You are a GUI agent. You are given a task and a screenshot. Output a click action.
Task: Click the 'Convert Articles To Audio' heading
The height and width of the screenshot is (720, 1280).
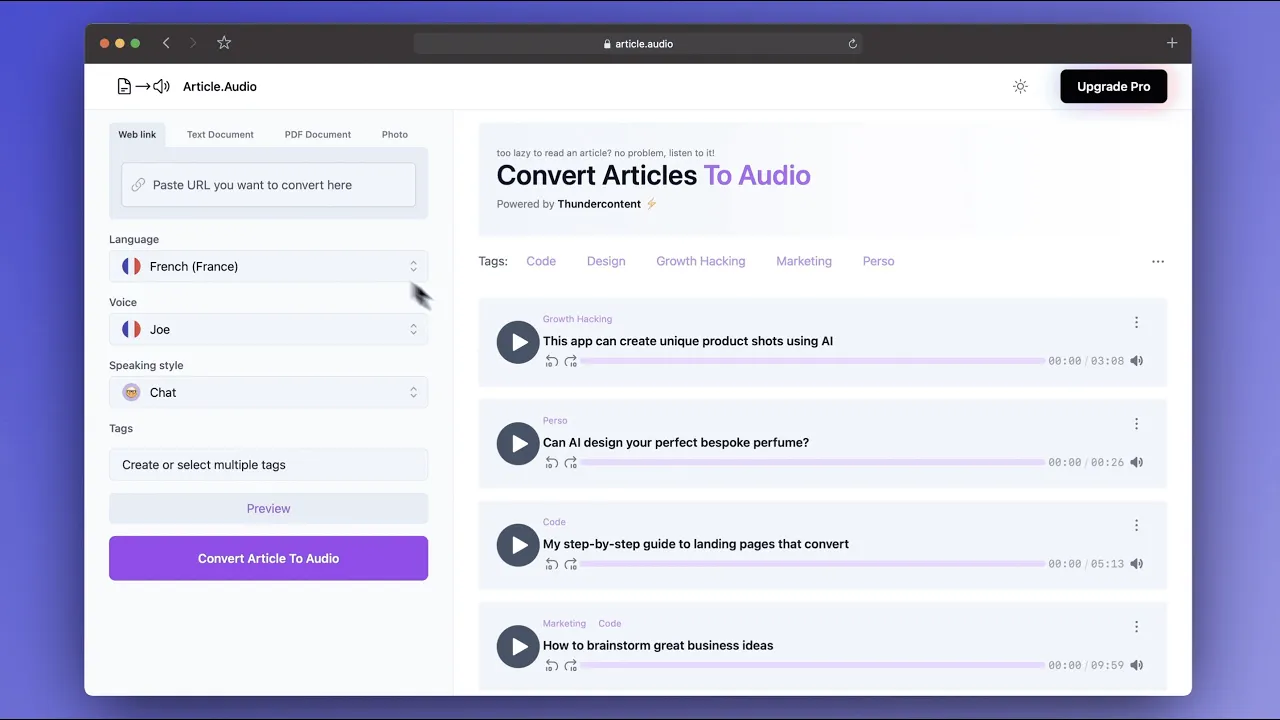653,175
